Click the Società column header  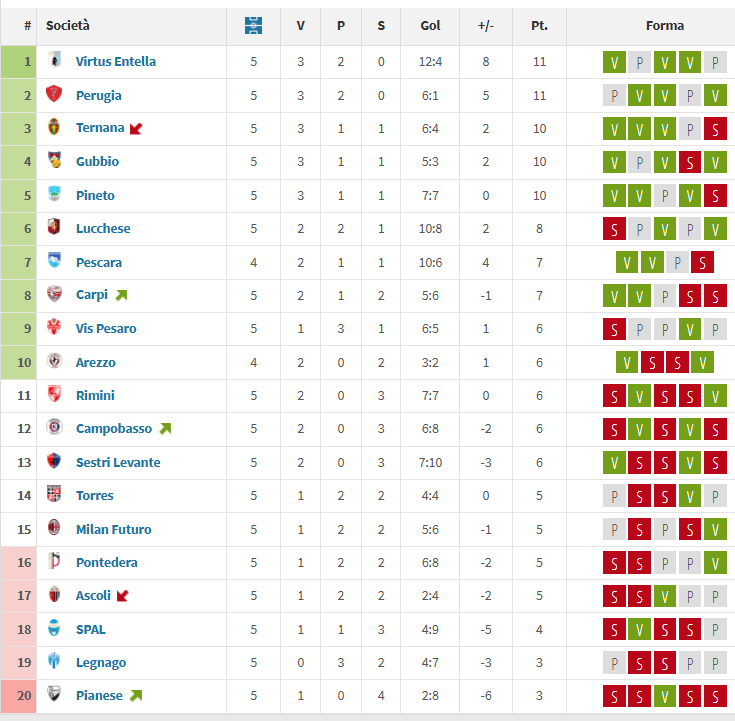[x=68, y=25]
